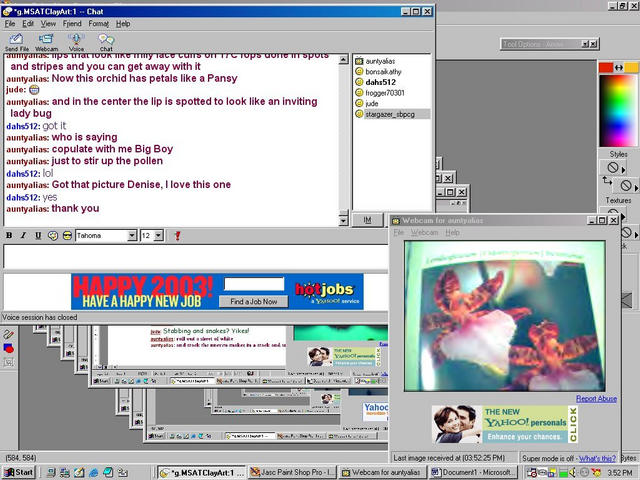Switch to Document1 Microsoft taskbar button
The width and height of the screenshot is (640, 480).
pos(473,472)
